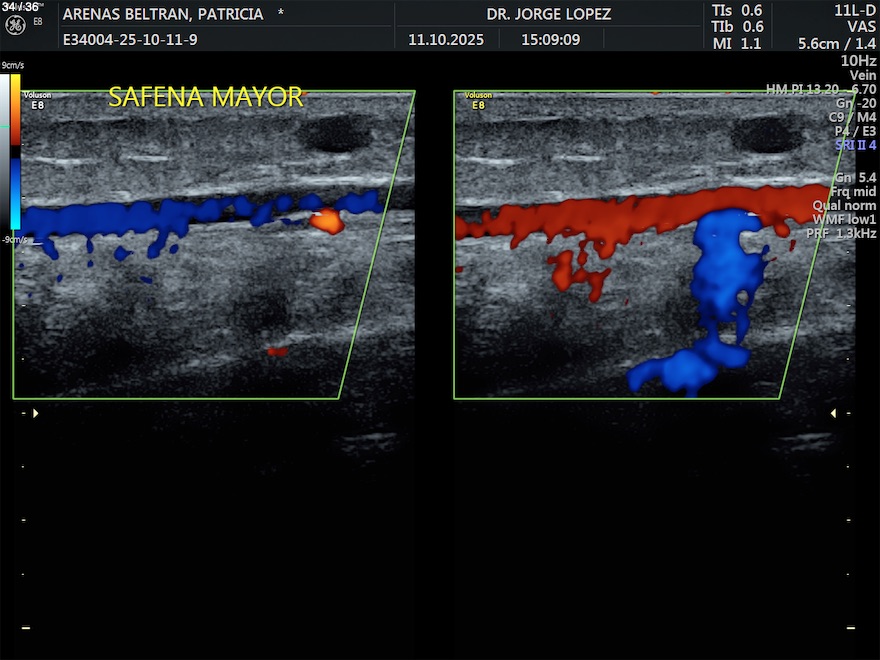The width and height of the screenshot is (880, 660).
Task: Click the Voluson E8 label on left image
Action: 37,100
